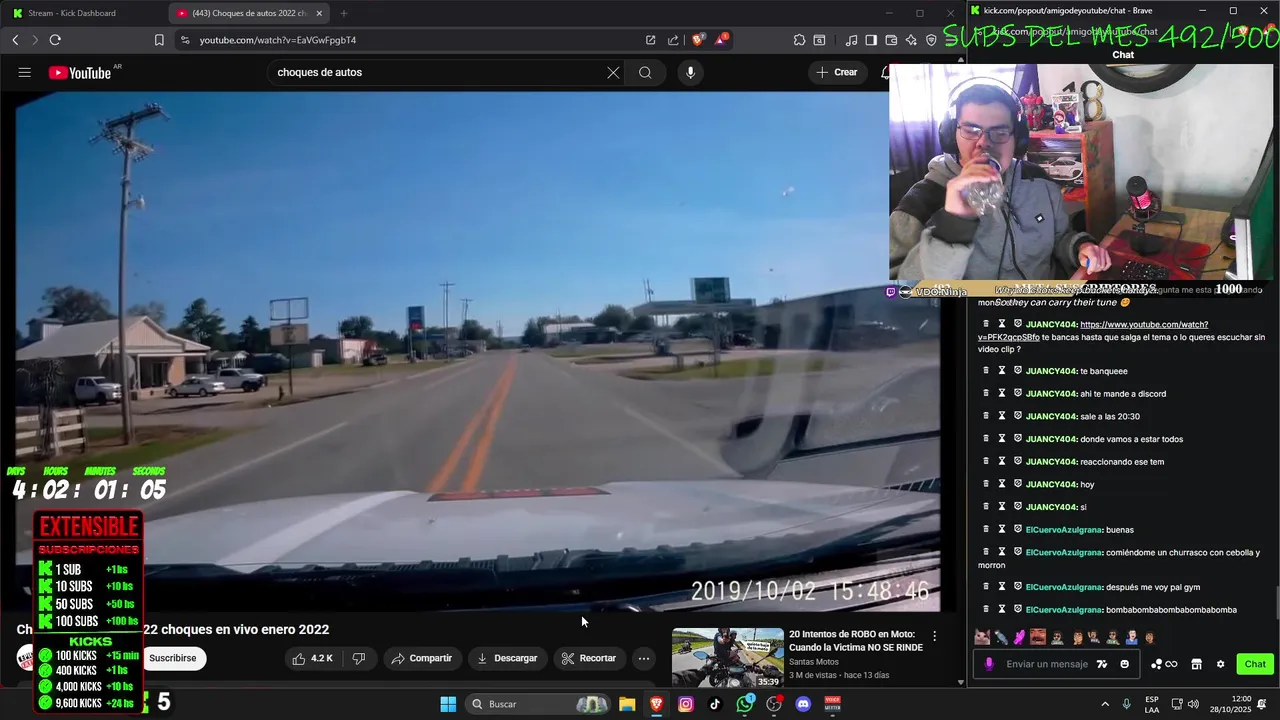Open the dashcam video player area
The image size is (1280, 720).
point(477,351)
